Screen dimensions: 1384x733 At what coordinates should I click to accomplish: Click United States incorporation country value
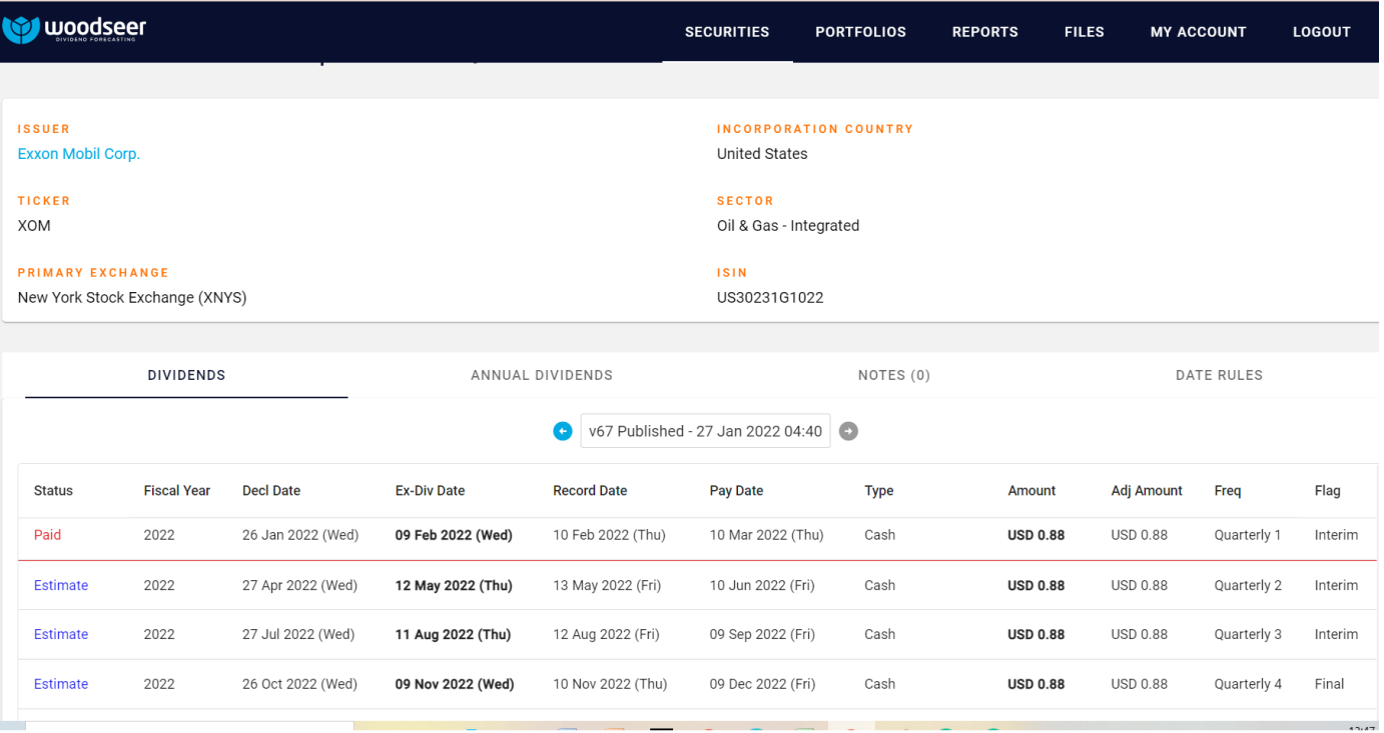tap(762, 154)
